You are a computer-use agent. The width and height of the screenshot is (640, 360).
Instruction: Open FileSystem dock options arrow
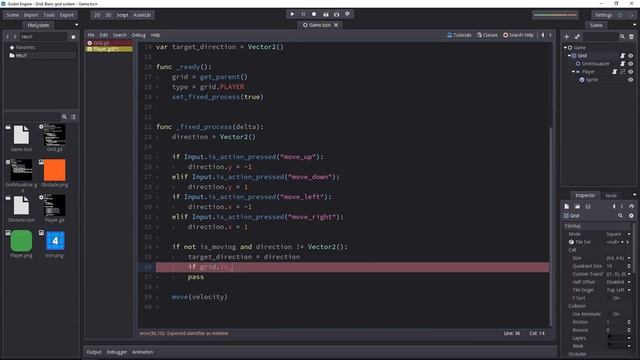[x=76, y=25]
